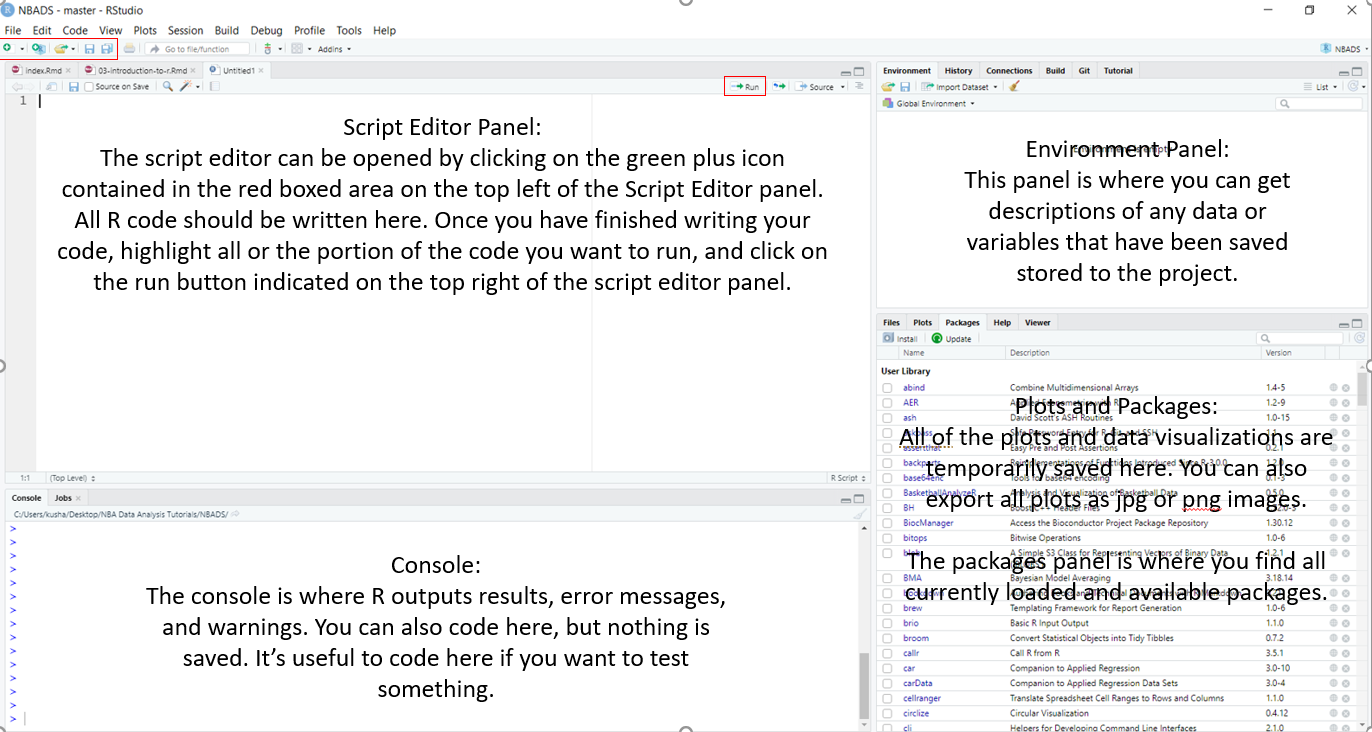1372x732 pixels.
Task: Click the Install packages button
Action: coord(900,339)
